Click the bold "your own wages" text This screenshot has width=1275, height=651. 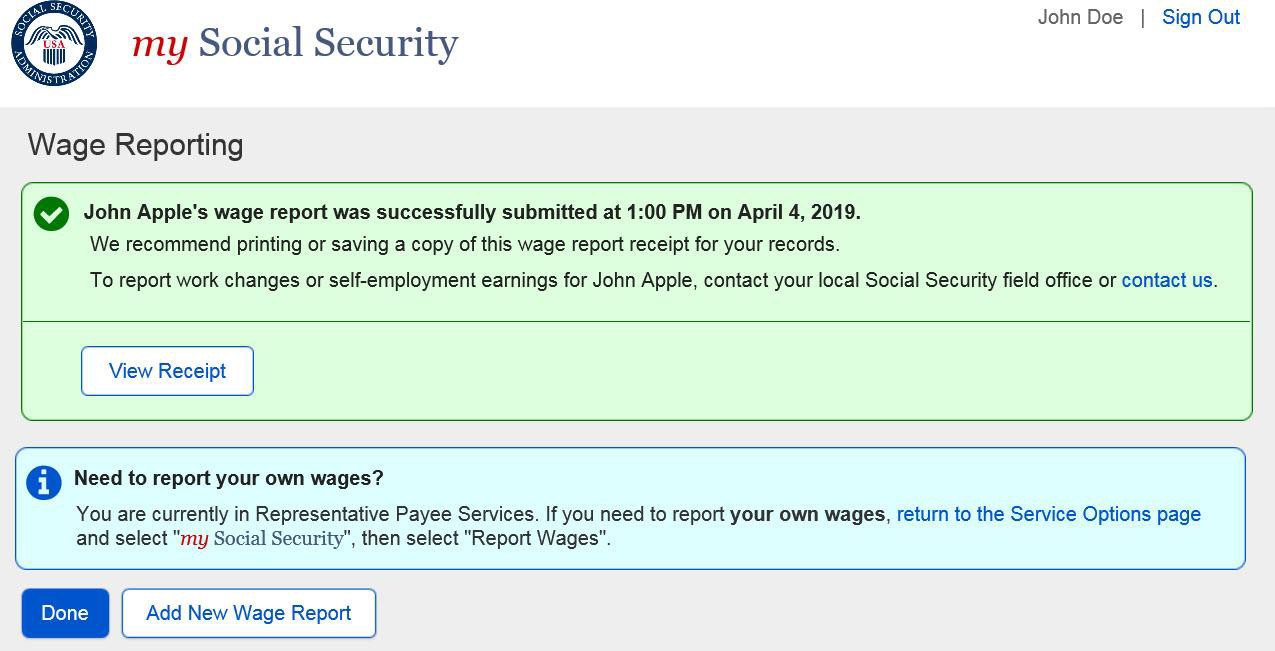[x=807, y=514]
